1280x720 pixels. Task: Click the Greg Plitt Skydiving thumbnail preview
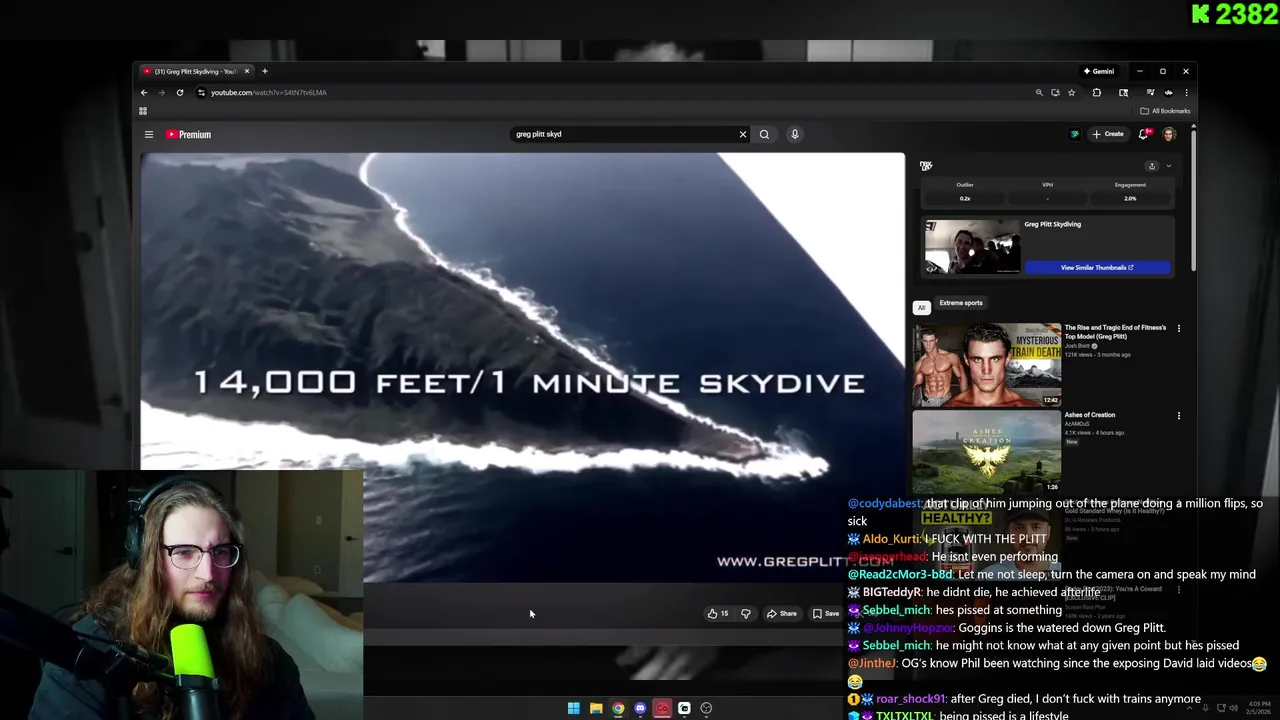972,247
